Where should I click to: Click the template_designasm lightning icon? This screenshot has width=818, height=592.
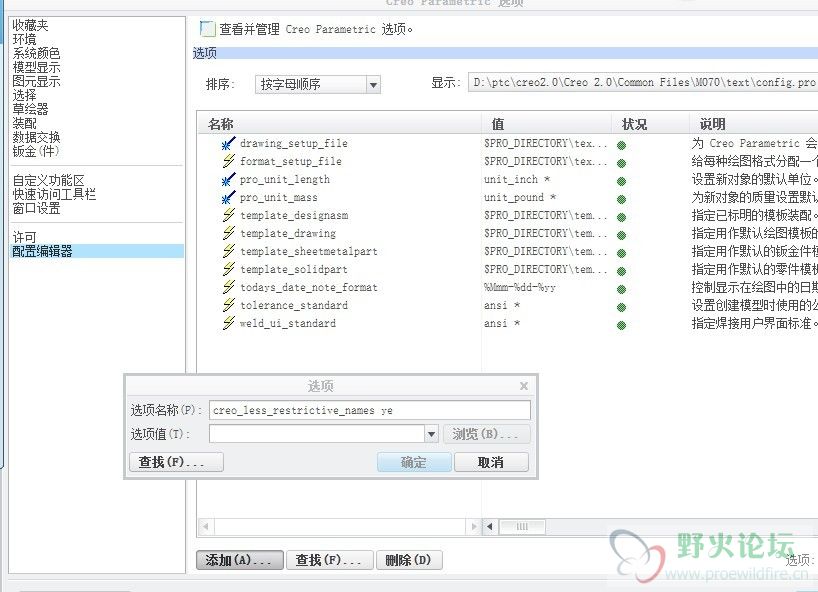tap(228, 215)
